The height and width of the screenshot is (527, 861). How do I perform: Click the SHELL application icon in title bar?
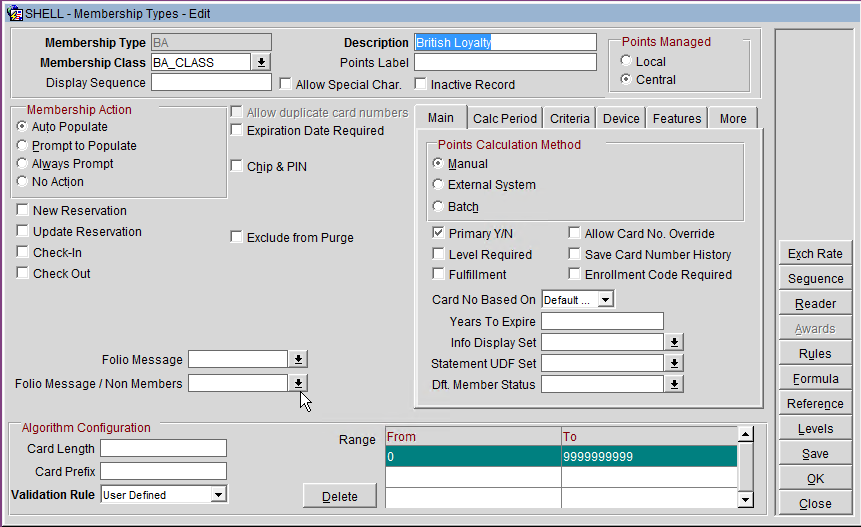(15, 13)
